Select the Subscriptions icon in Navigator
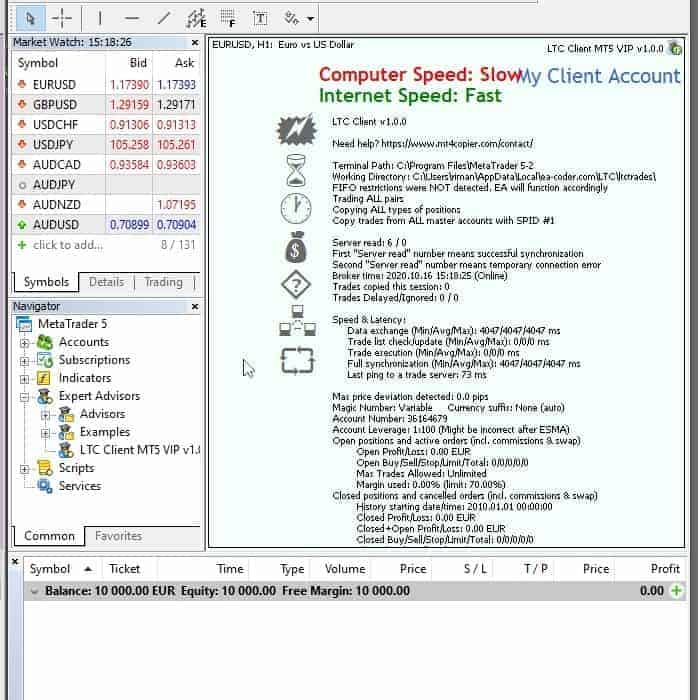 (45, 360)
